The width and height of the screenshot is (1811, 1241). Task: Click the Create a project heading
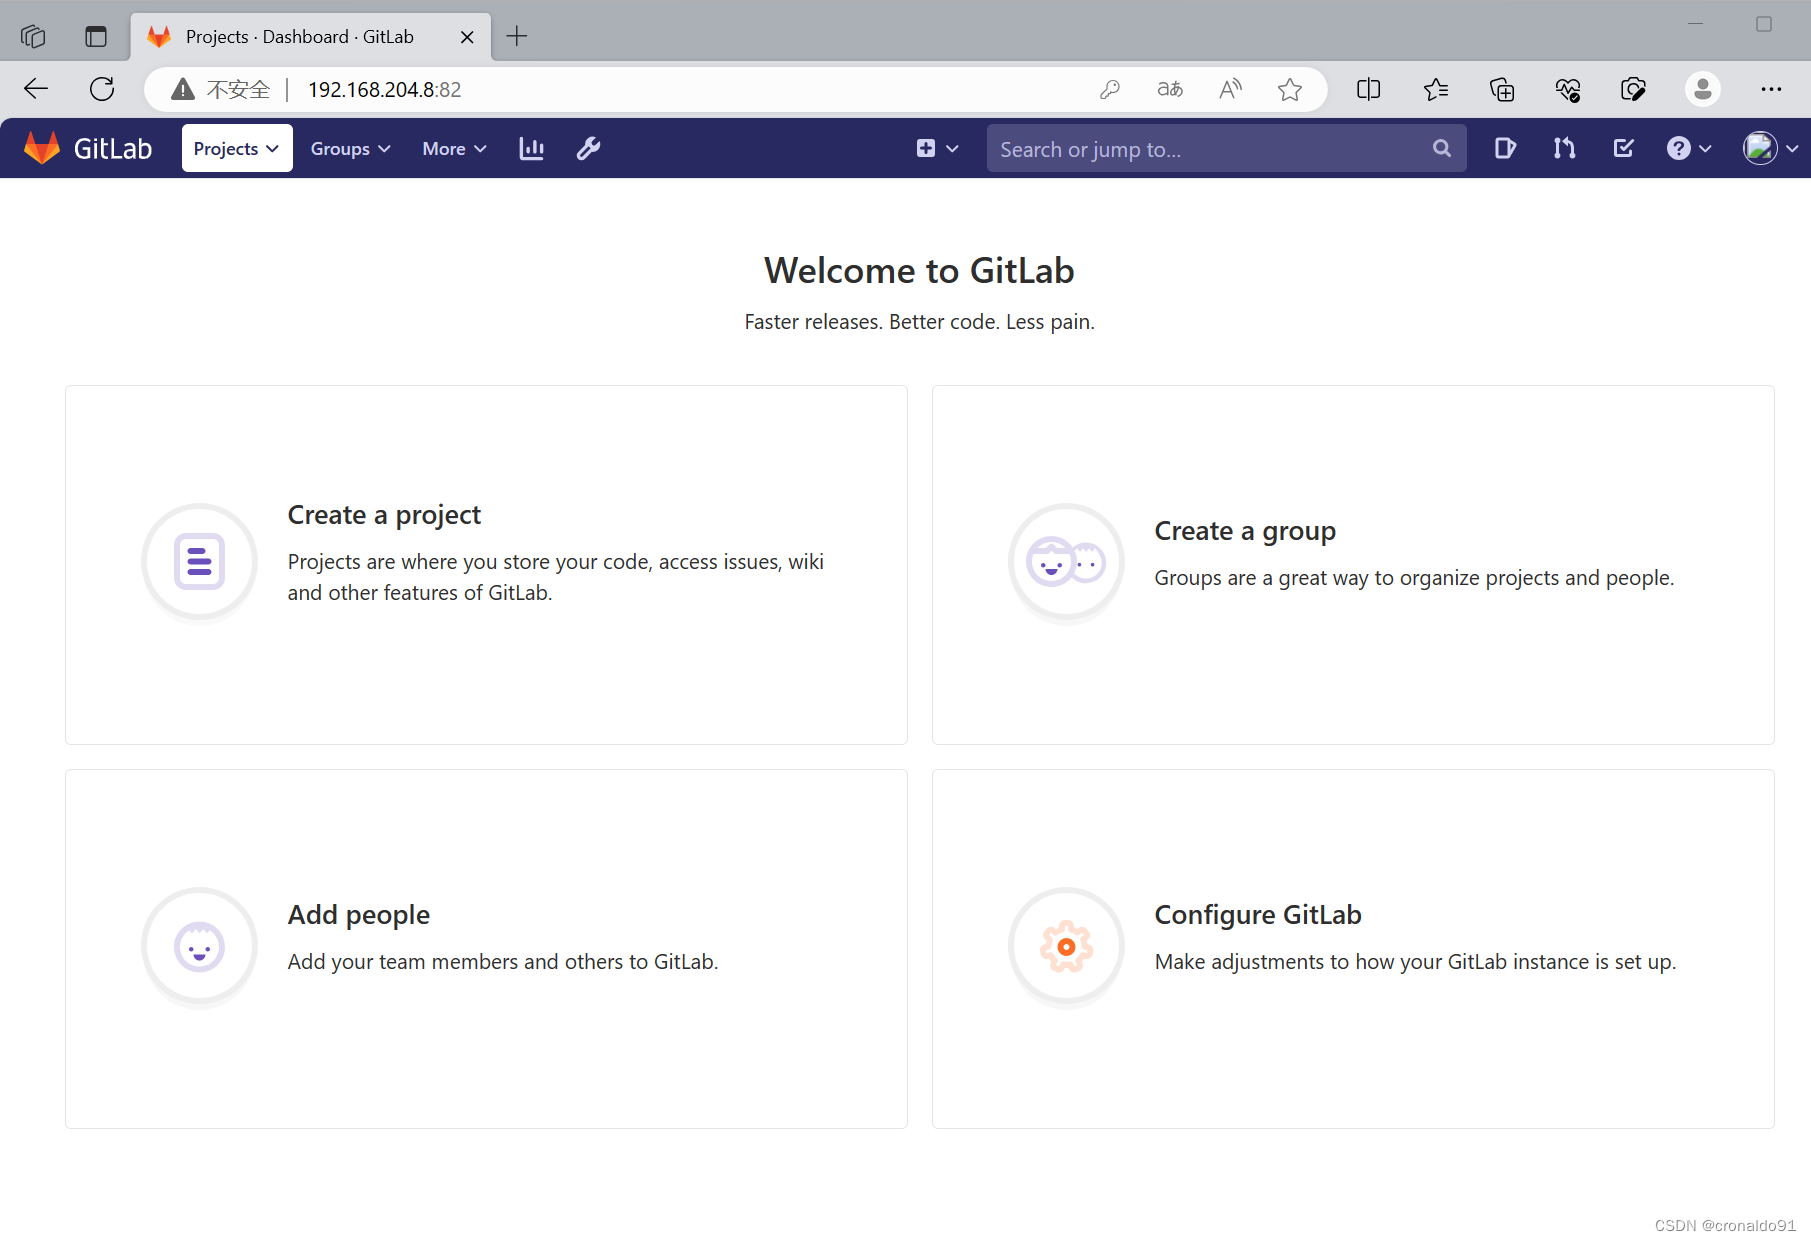point(384,515)
